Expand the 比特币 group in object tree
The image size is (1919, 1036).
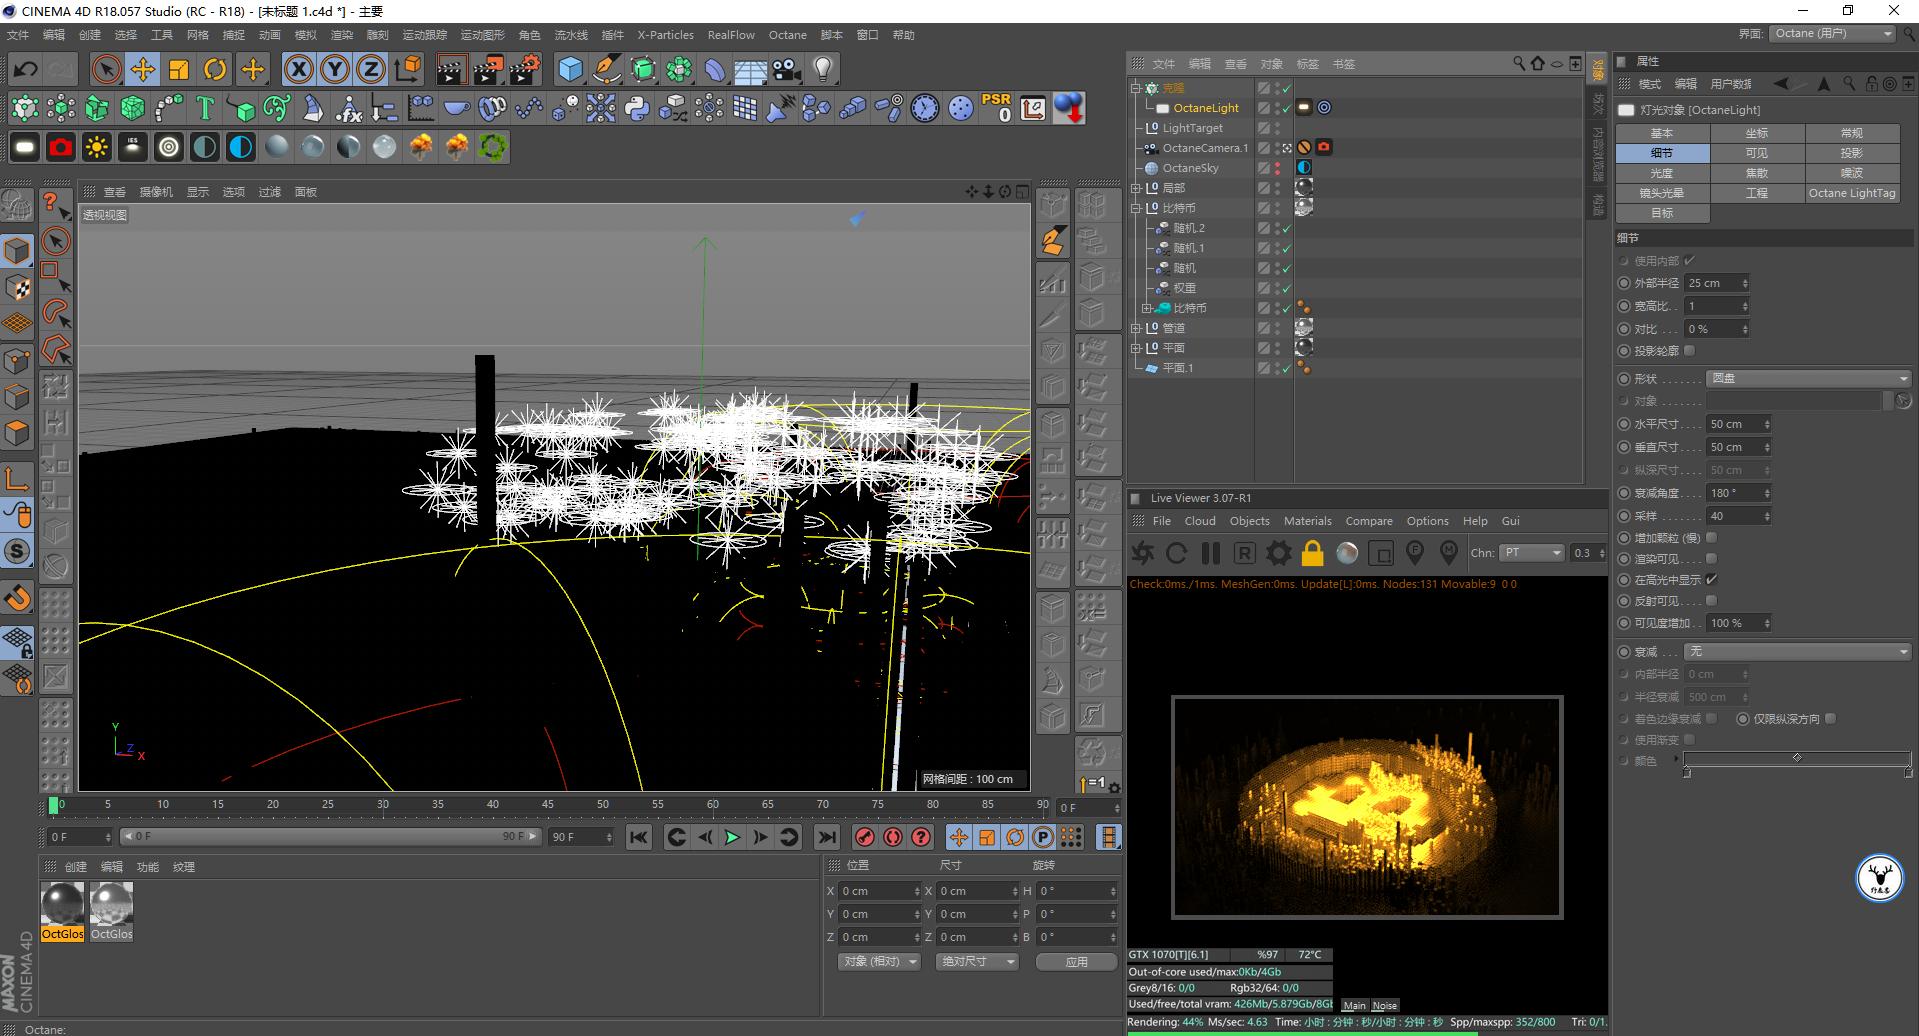(x=1147, y=308)
